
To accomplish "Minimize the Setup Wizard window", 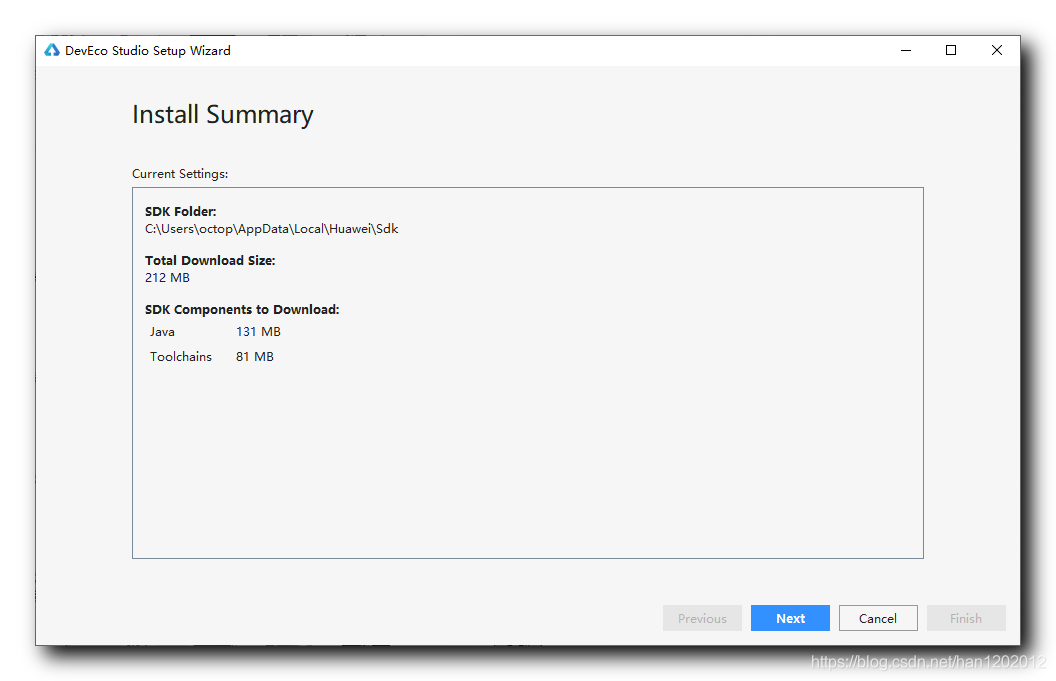I will tap(906, 51).
